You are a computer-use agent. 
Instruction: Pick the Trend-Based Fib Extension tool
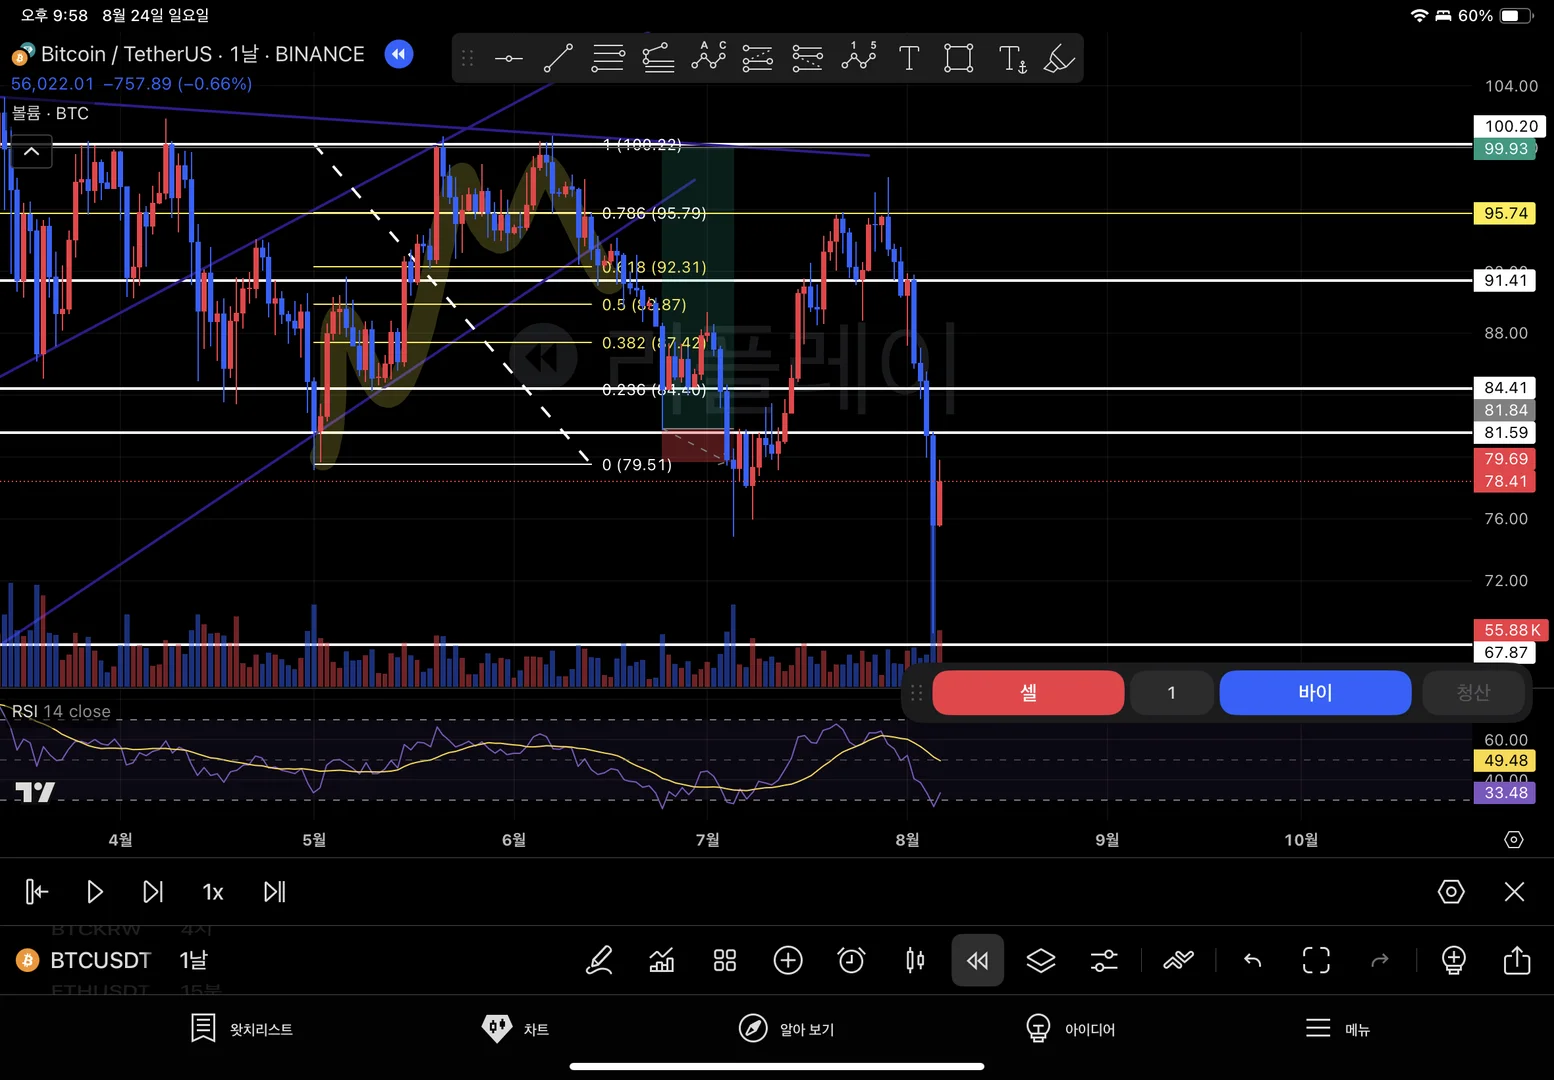point(658,58)
